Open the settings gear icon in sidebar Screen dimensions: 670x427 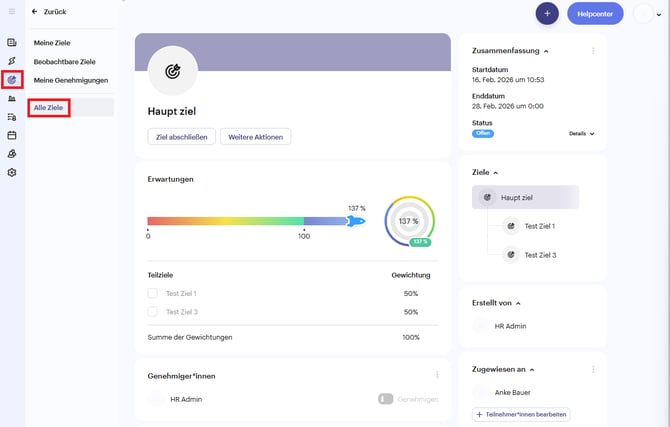click(12, 172)
